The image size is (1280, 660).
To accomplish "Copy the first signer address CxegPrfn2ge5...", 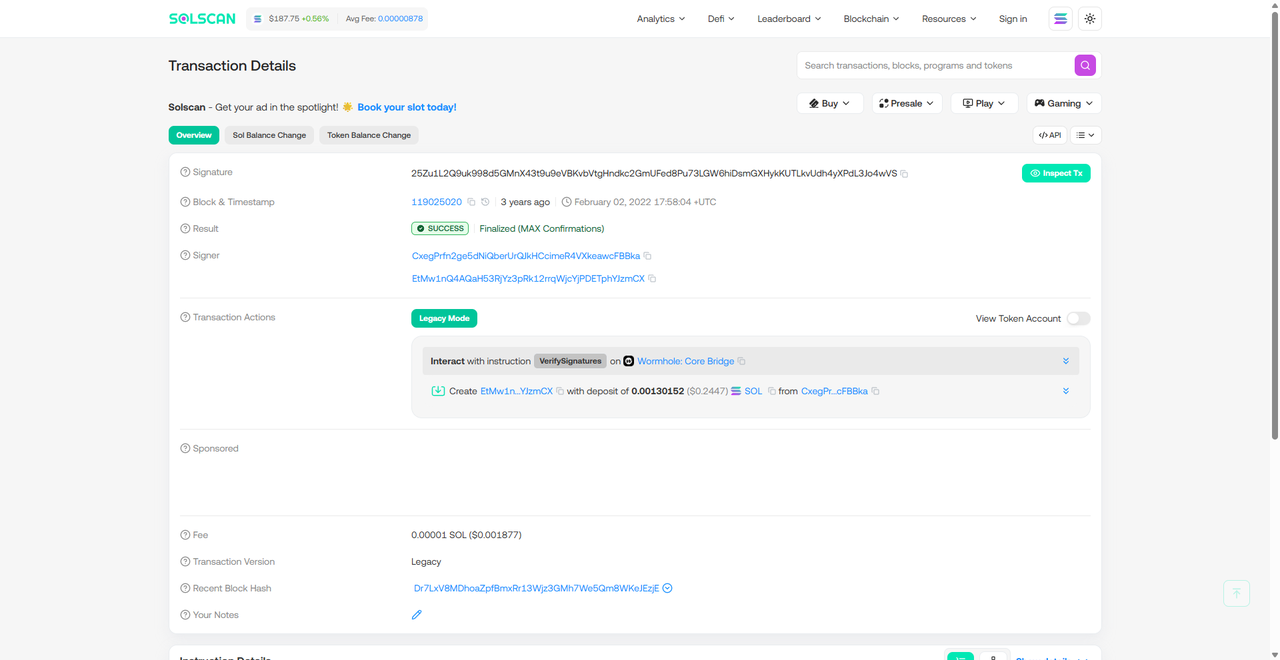I will point(648,256).
